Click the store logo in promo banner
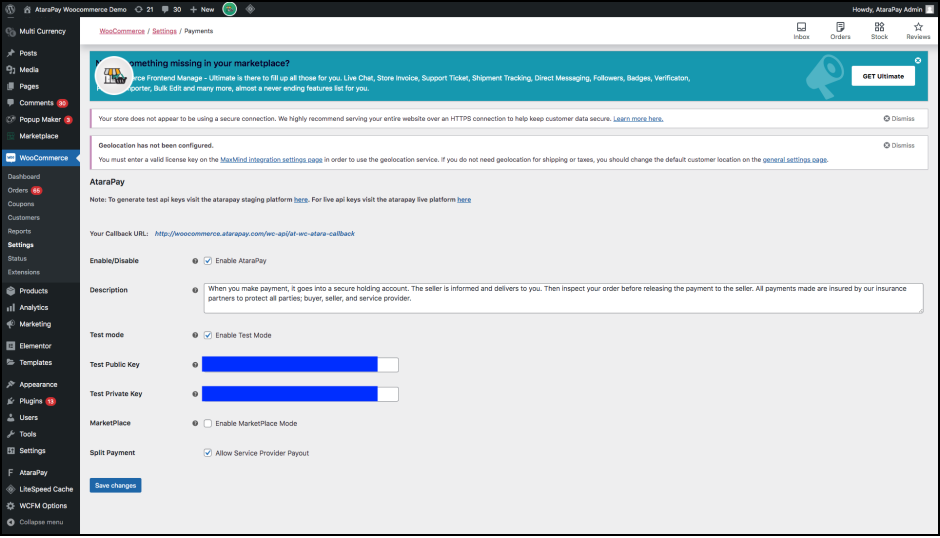 (x=114, y=76)
